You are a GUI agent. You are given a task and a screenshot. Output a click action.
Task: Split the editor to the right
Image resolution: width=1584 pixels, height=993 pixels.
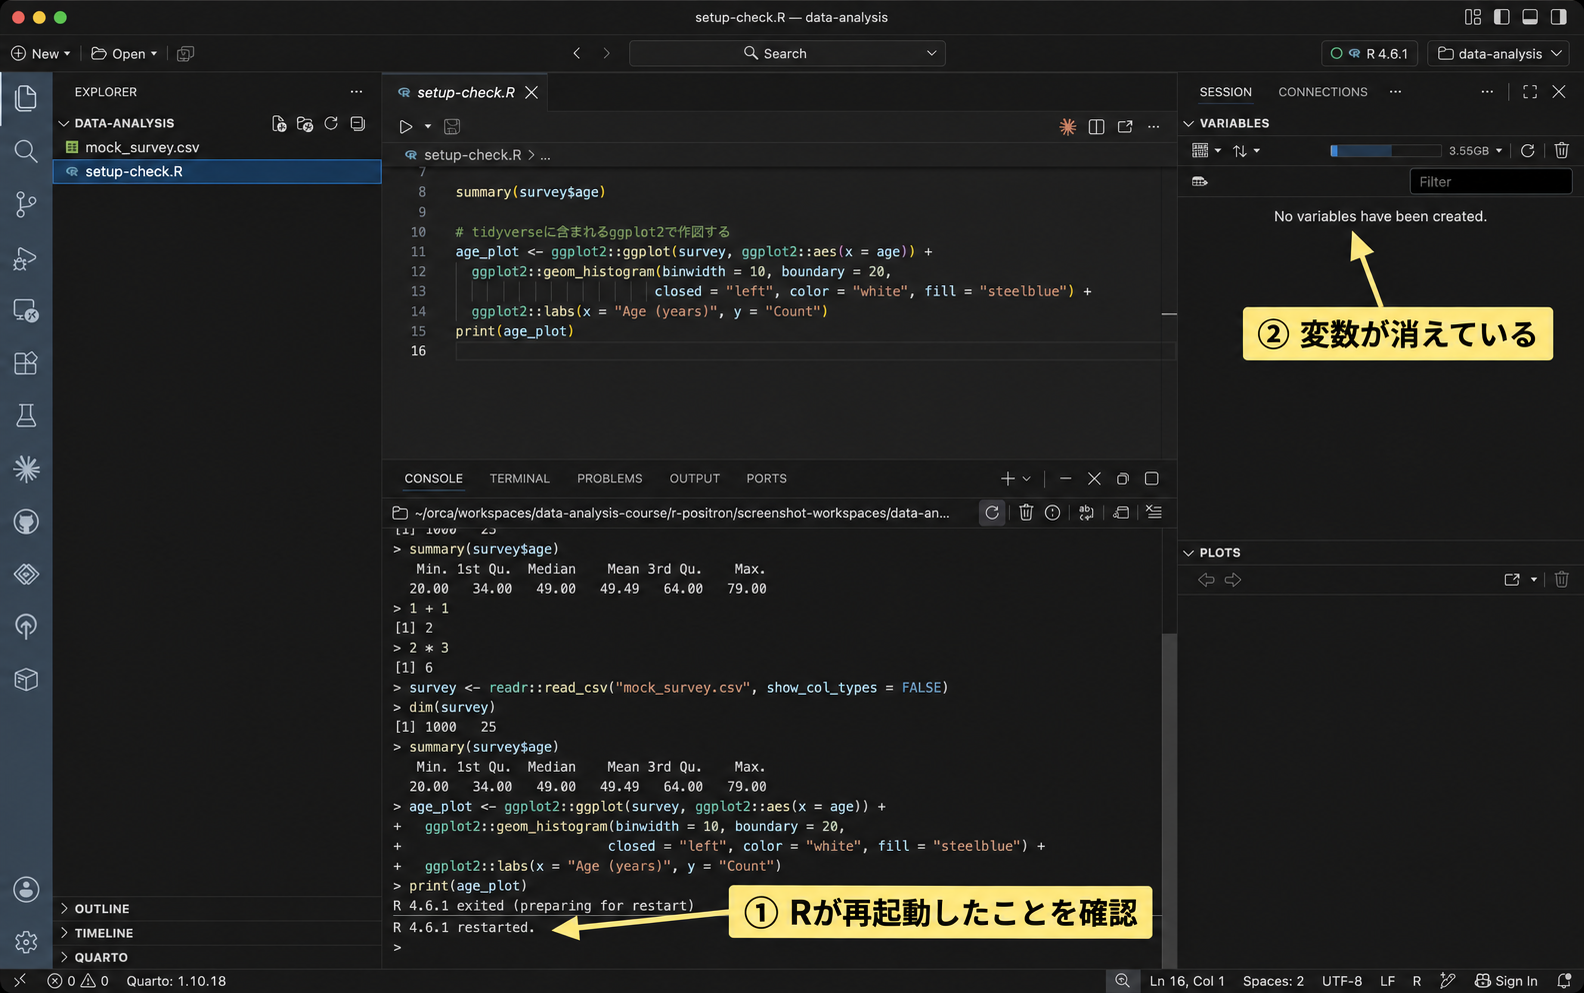tap(1096, 126)
